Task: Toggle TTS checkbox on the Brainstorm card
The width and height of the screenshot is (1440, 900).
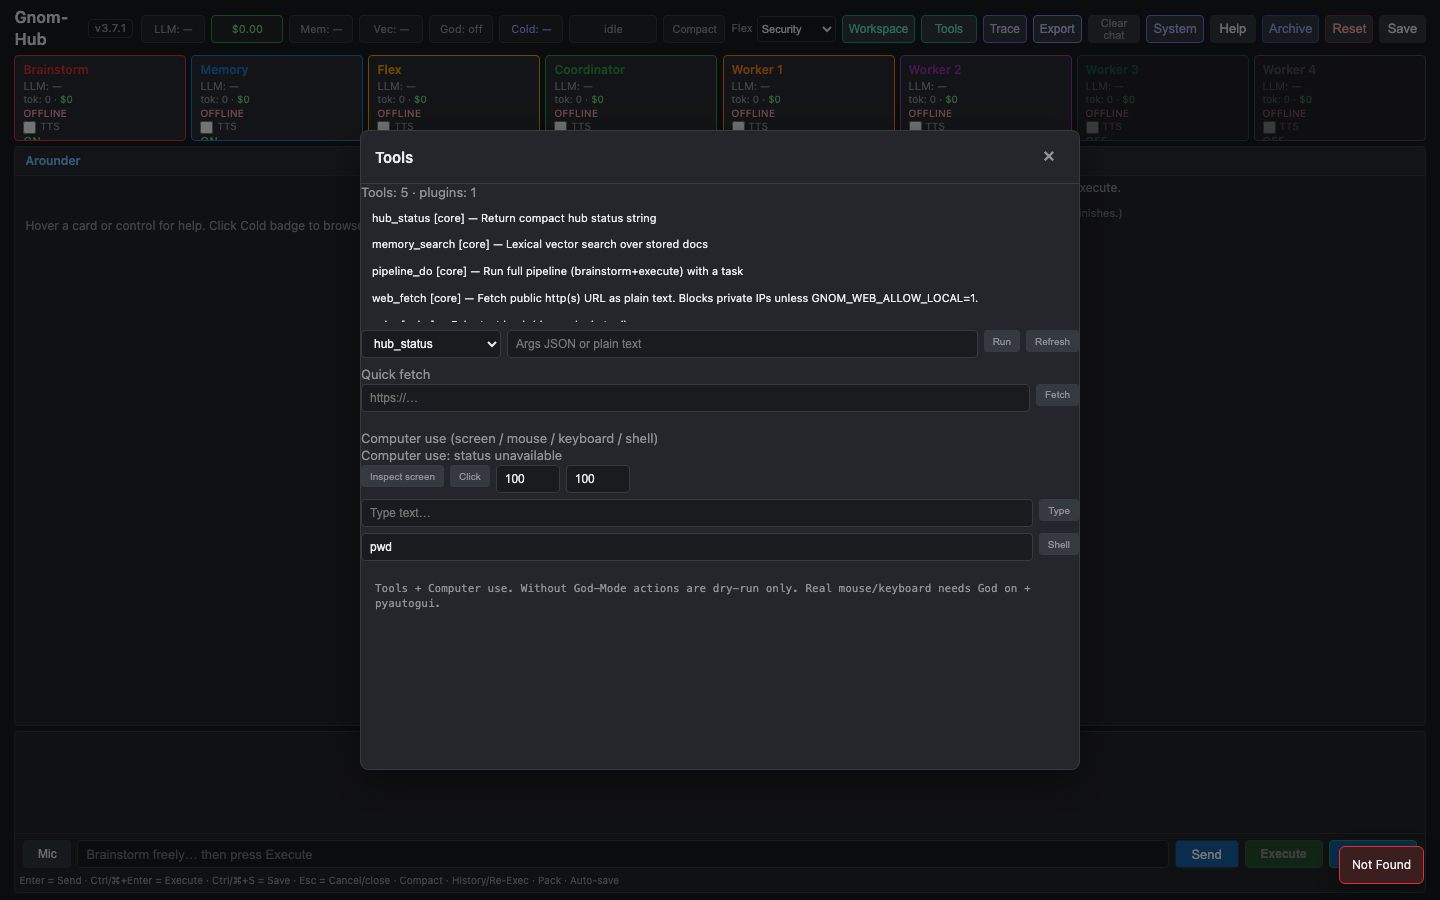Action: click(x=30, y=128)
